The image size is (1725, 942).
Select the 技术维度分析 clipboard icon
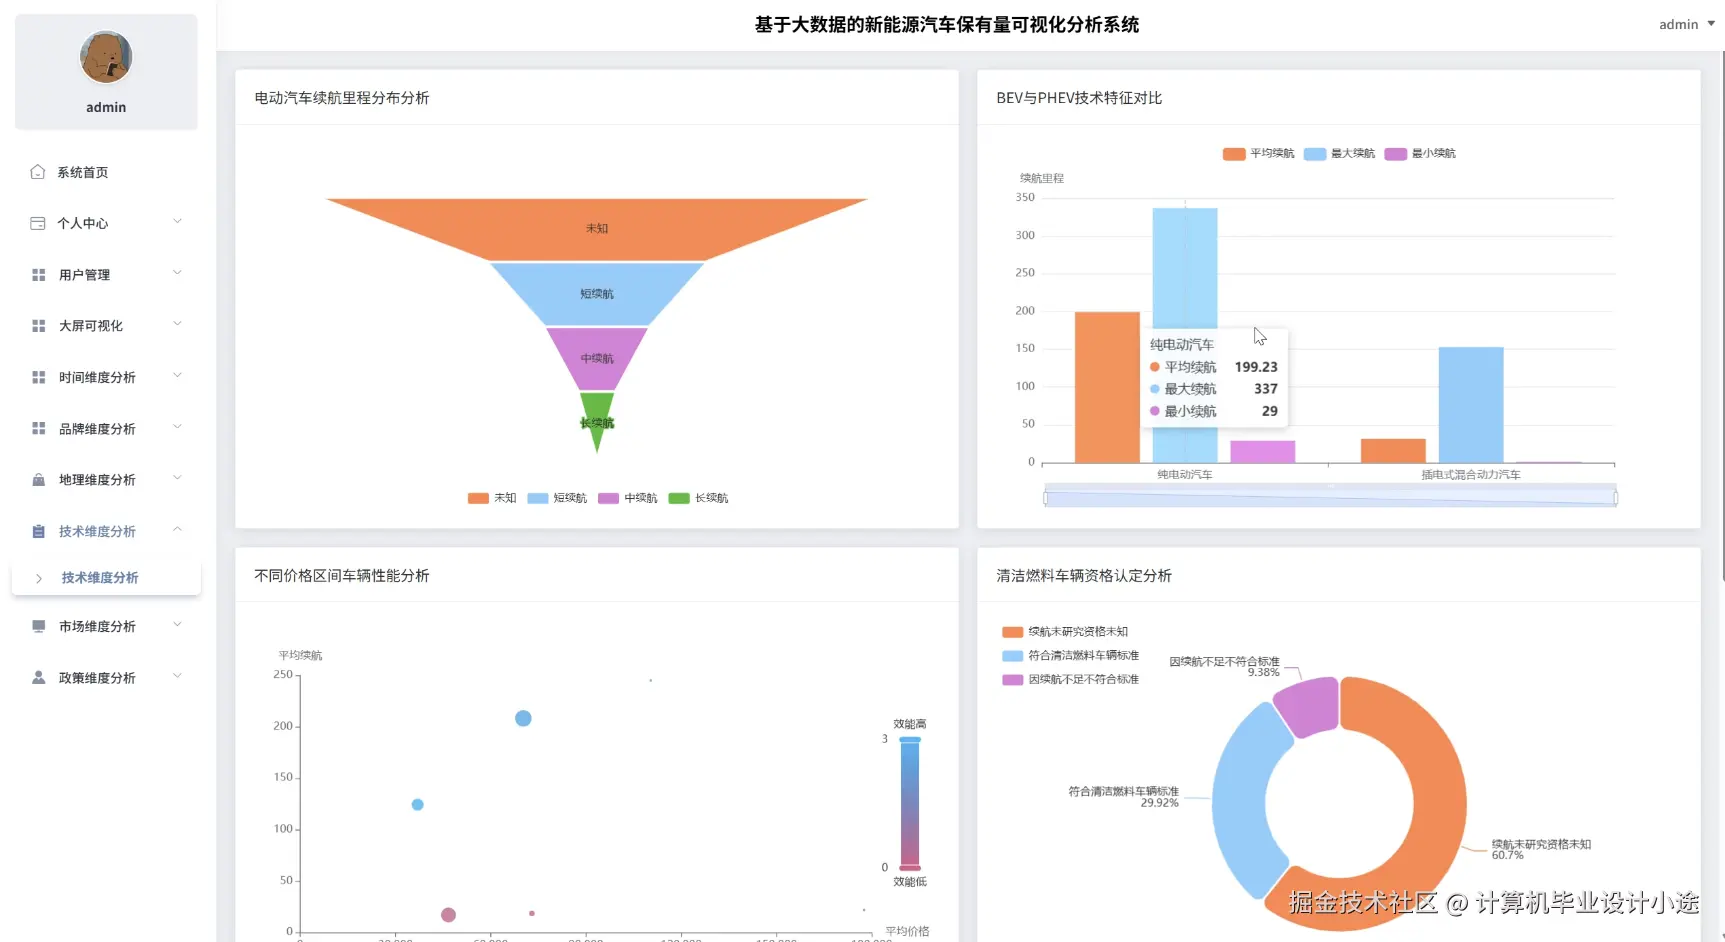pyautogui.click(x=37, y=530)
